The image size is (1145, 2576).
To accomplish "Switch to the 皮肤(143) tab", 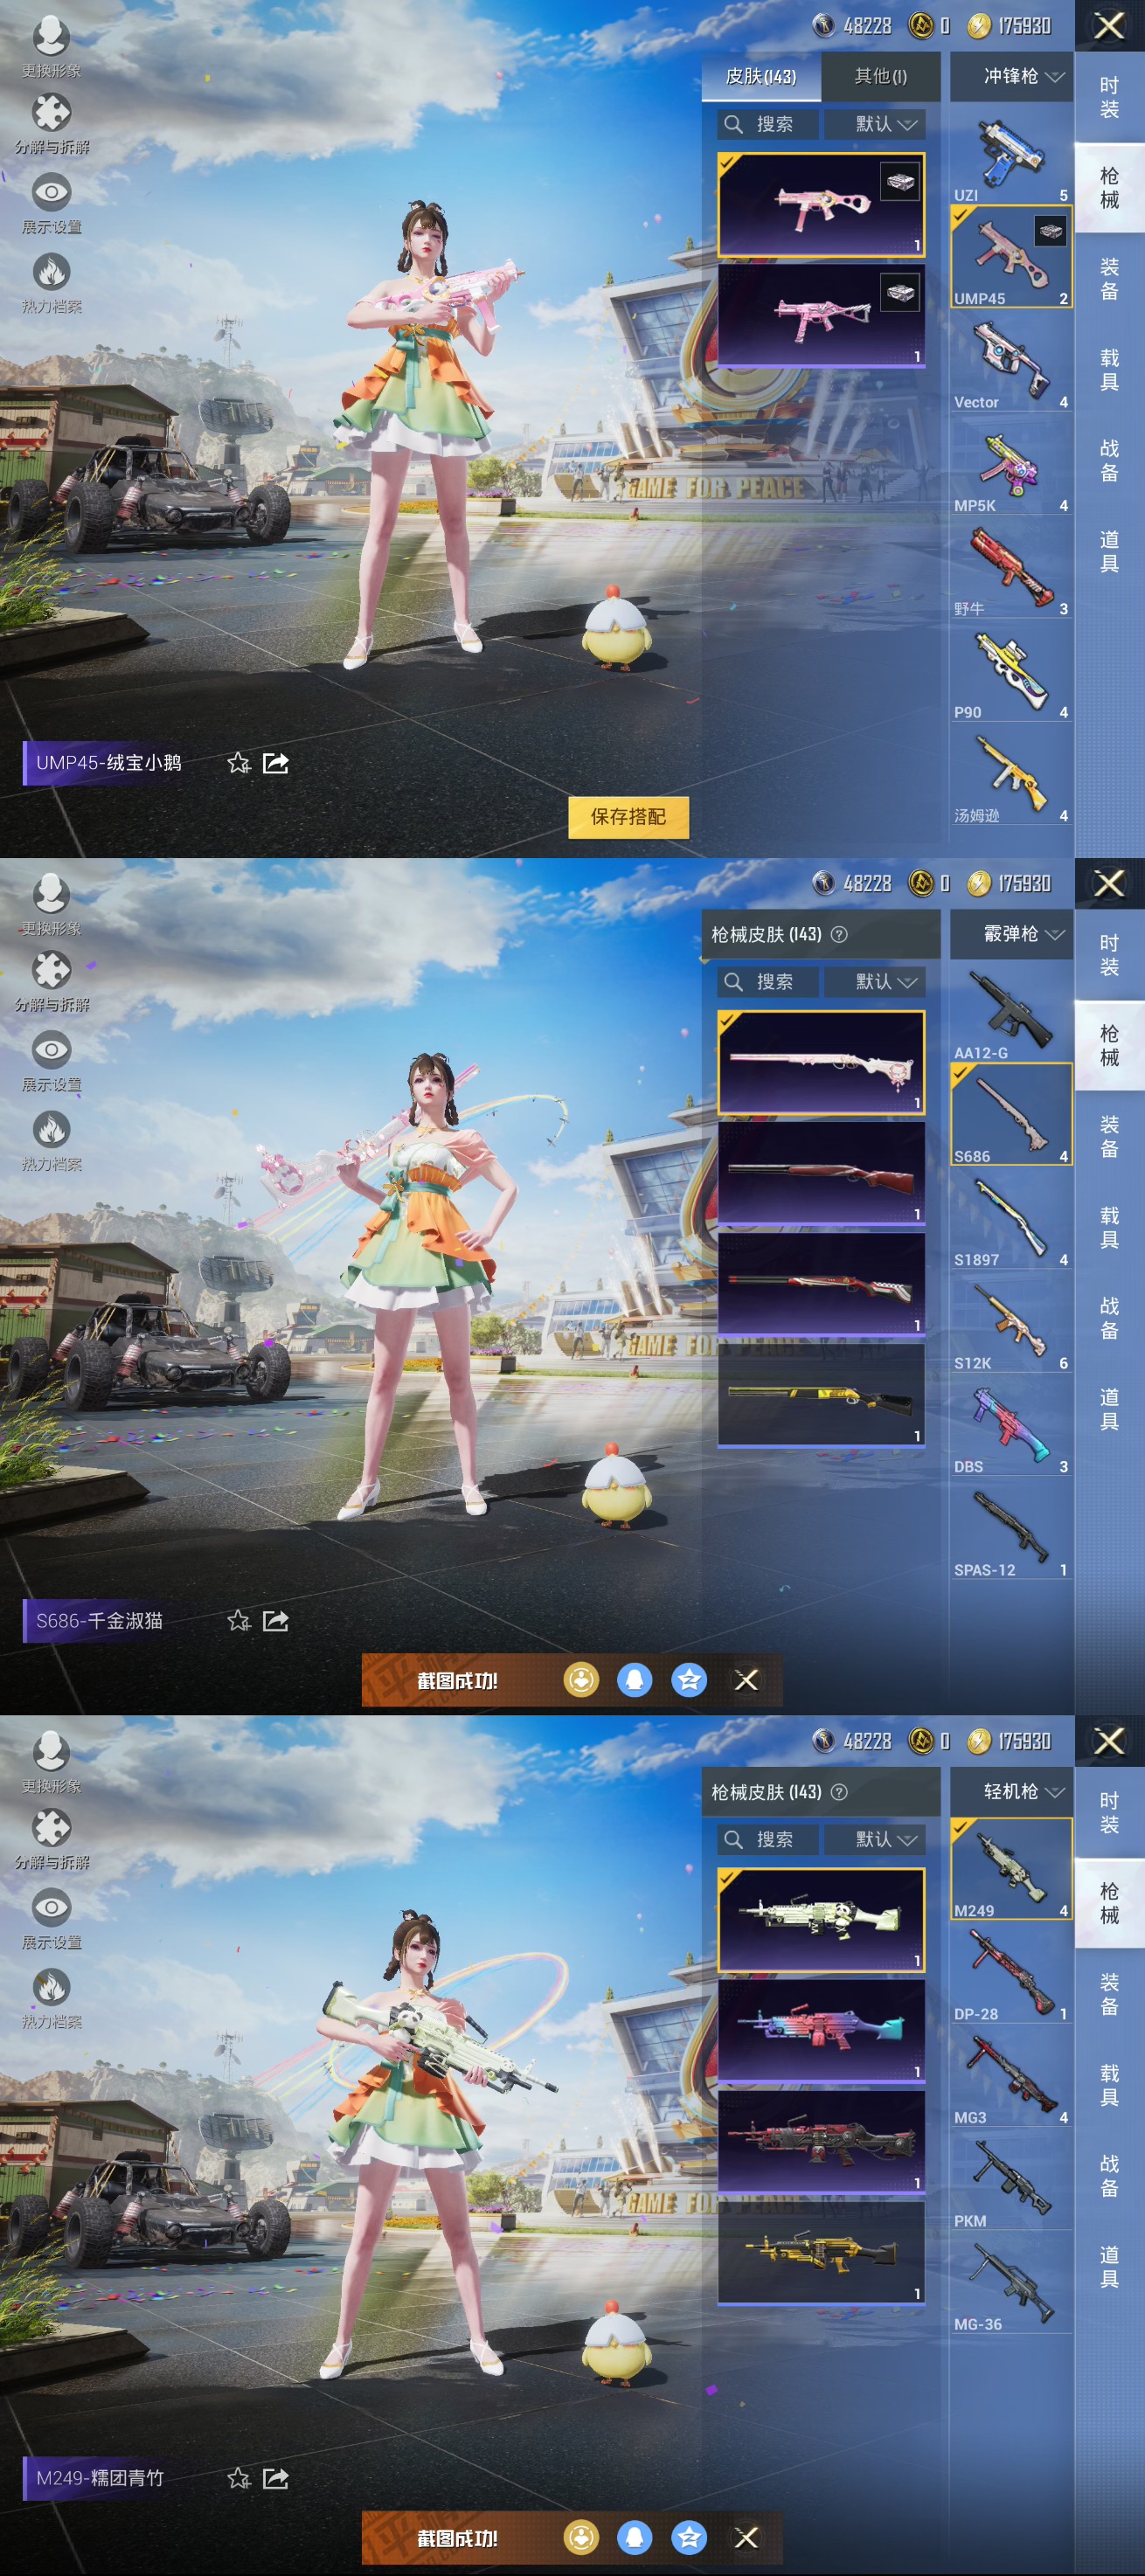I will coord(761,76).
